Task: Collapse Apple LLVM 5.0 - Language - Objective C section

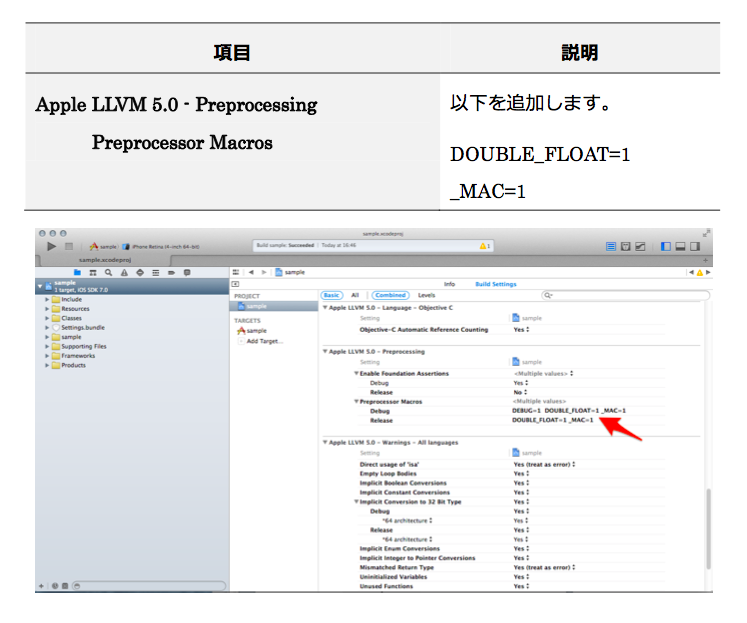Action: point(325,308)
